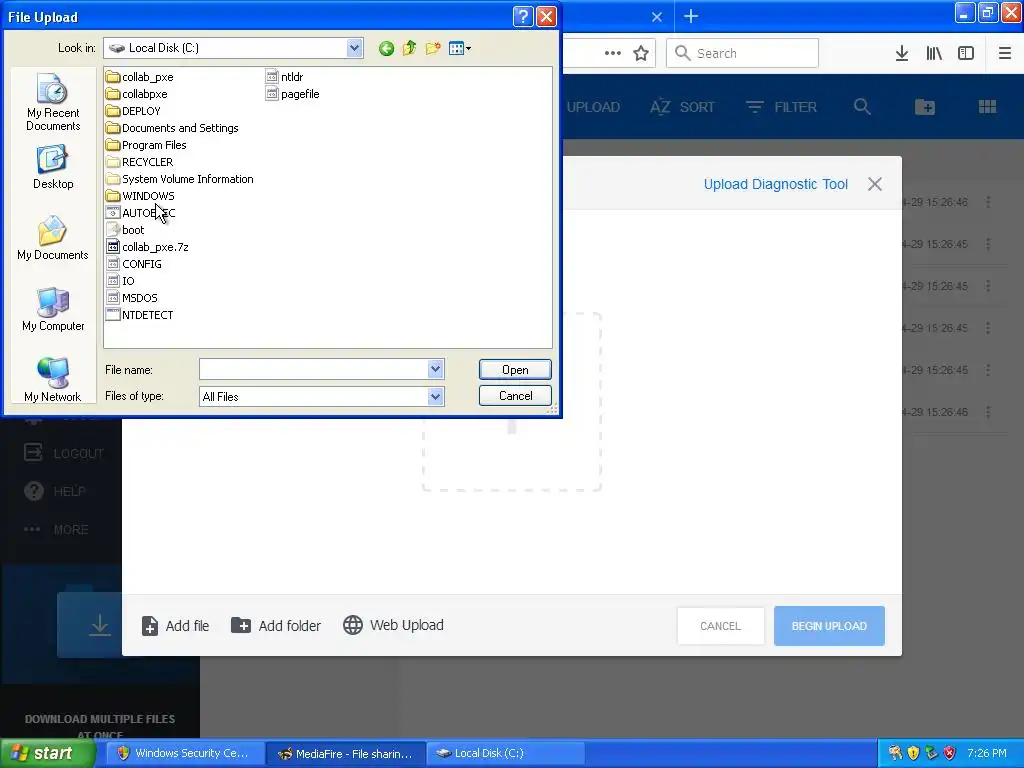Switch to Local Disk (C:) taskbar window
Screen dimensions: 1024x768
tap(505, 753)
